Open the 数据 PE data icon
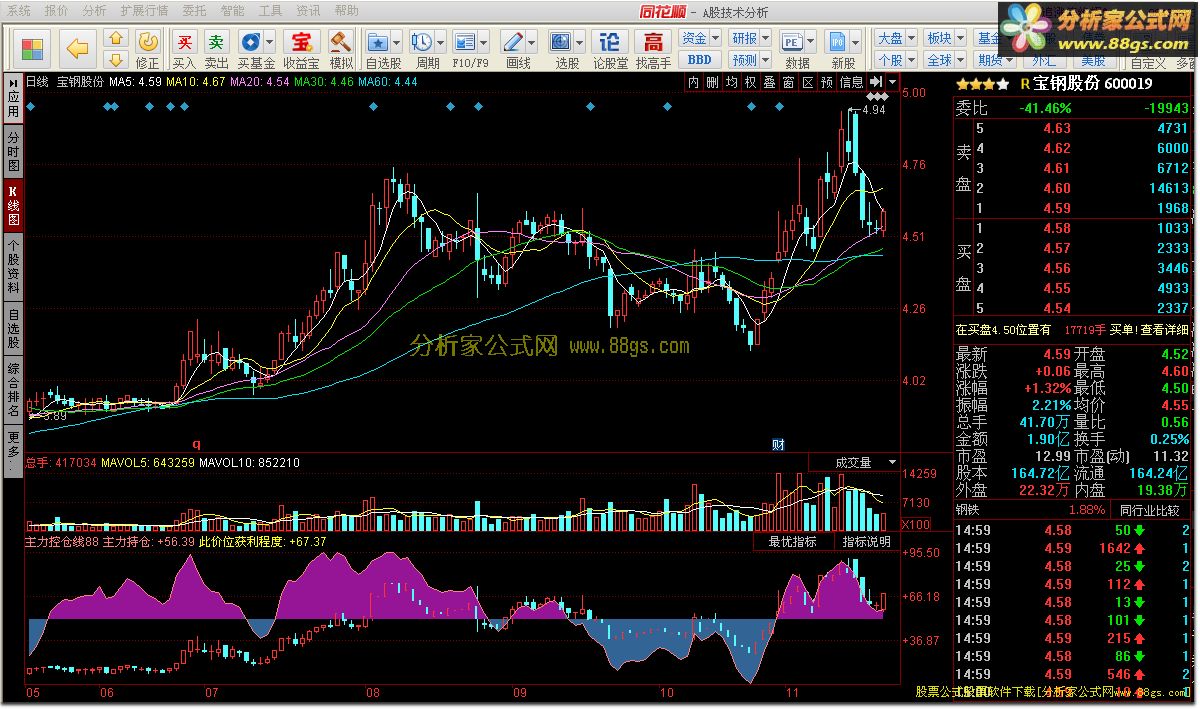 pos(791,41)
